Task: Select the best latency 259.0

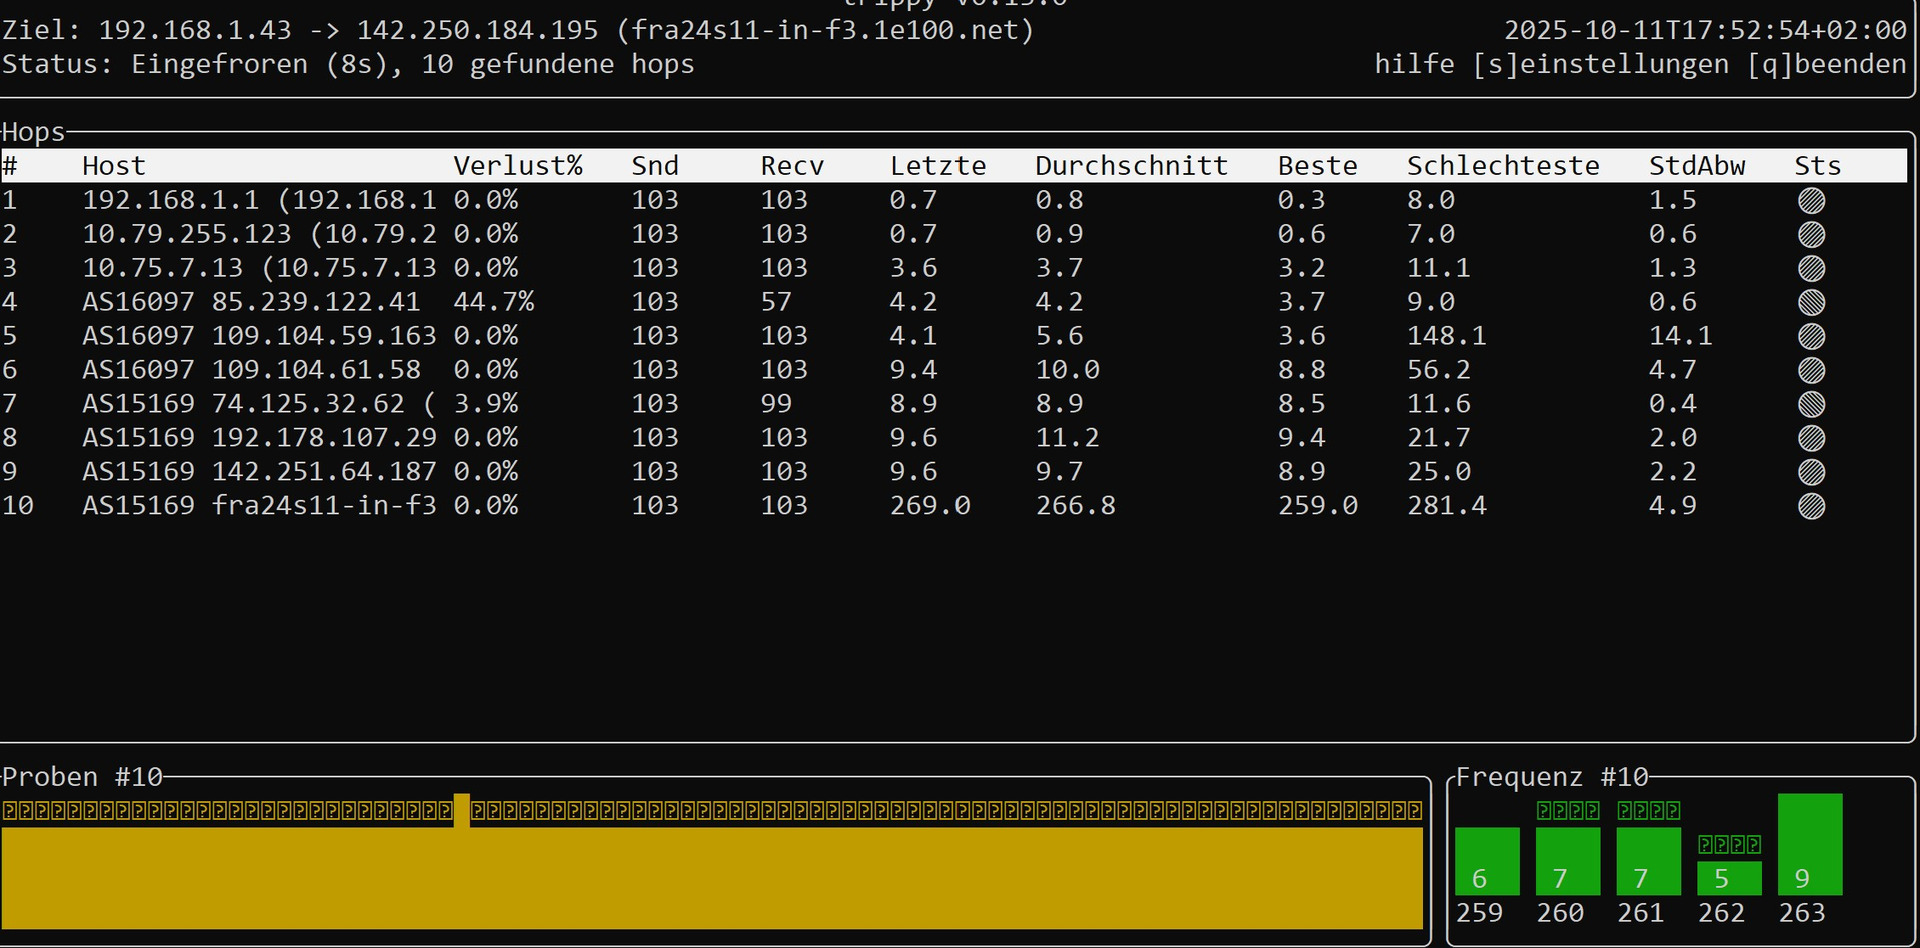Action: click(x=1318, y=506)
